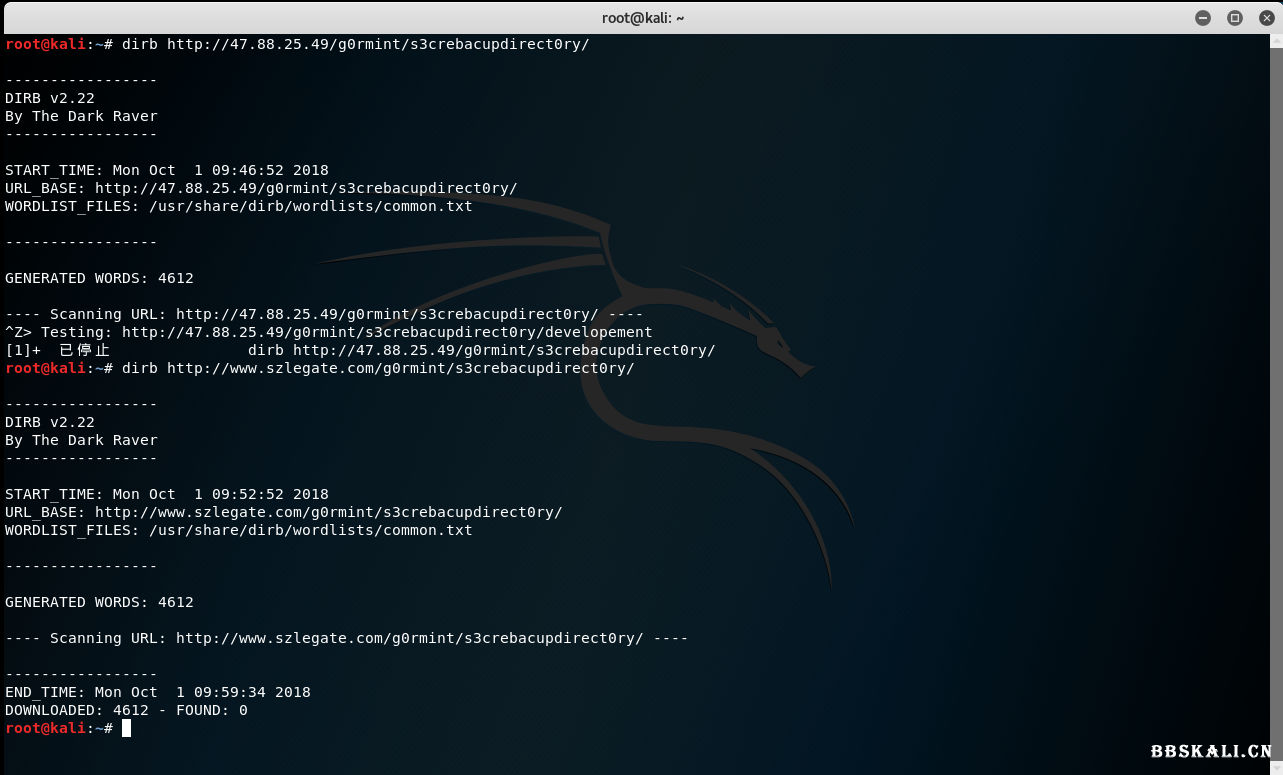Click the BBSKALI.CN watermark
Image resolution: width=1283 pixels, height=775 pixels.
click(1210, 751)
